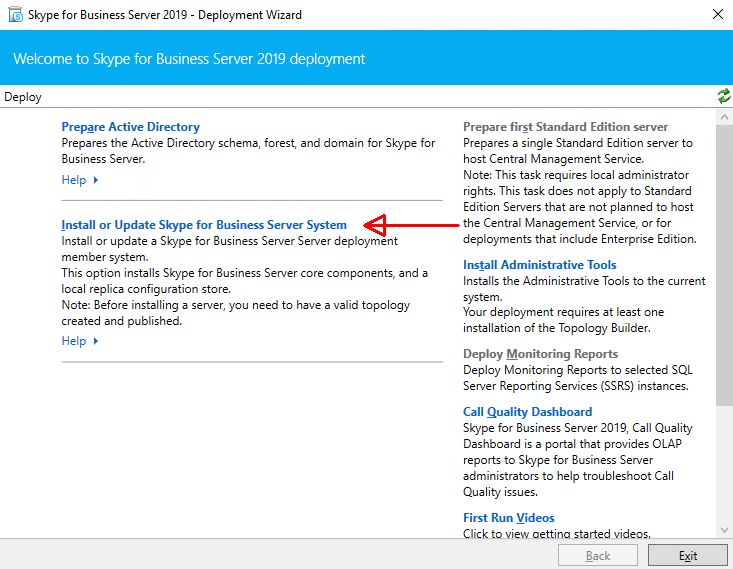This screenshot has height=569, width=733.
Task: Open Help under Prepare Active Directory
Action: [74, 180]
